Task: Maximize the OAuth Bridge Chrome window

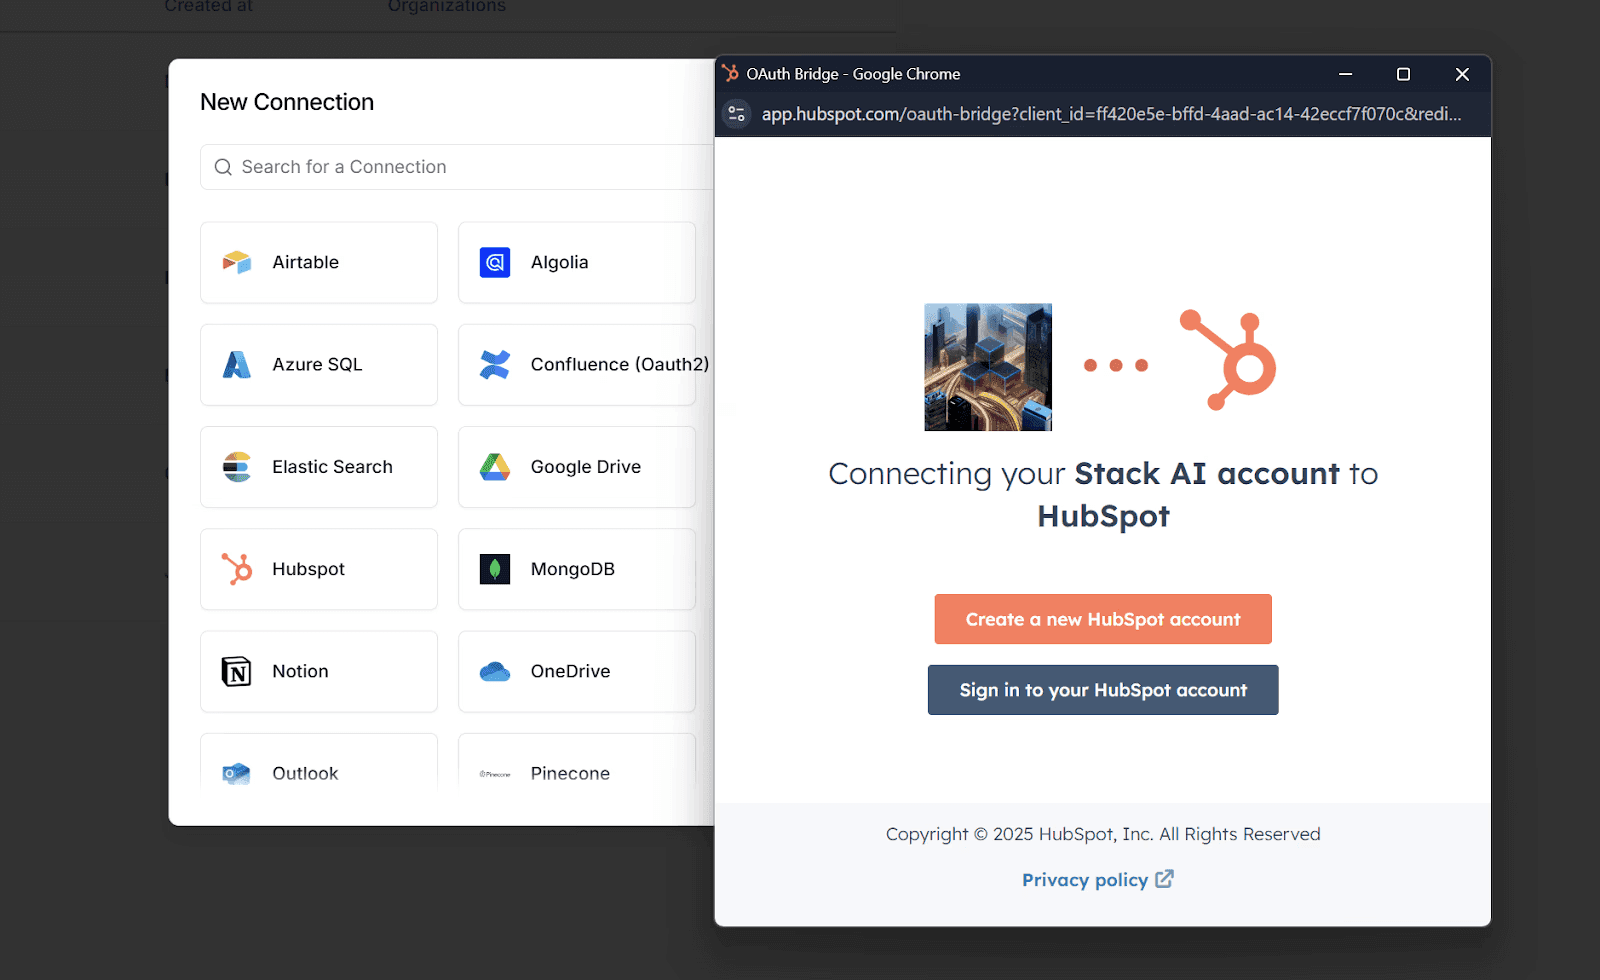Action: pyautogui.click(x=1403, y=74)
